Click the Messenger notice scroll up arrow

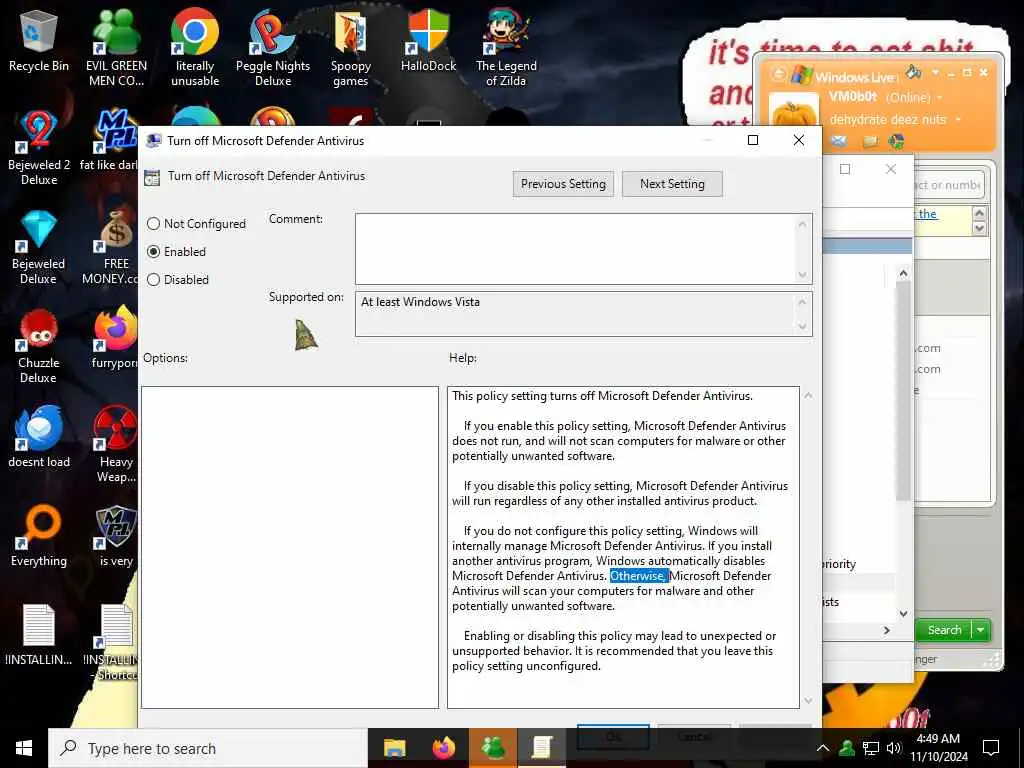979,213
